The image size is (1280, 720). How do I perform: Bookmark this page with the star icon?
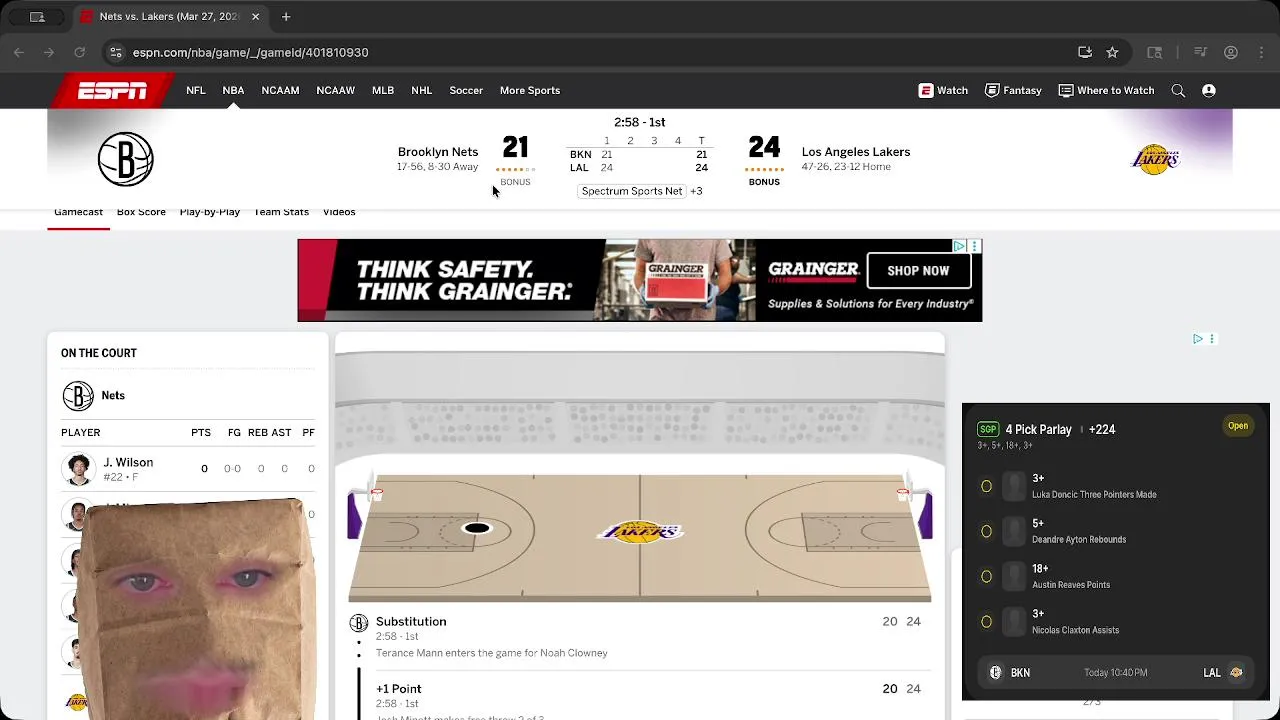[1112, 52]
